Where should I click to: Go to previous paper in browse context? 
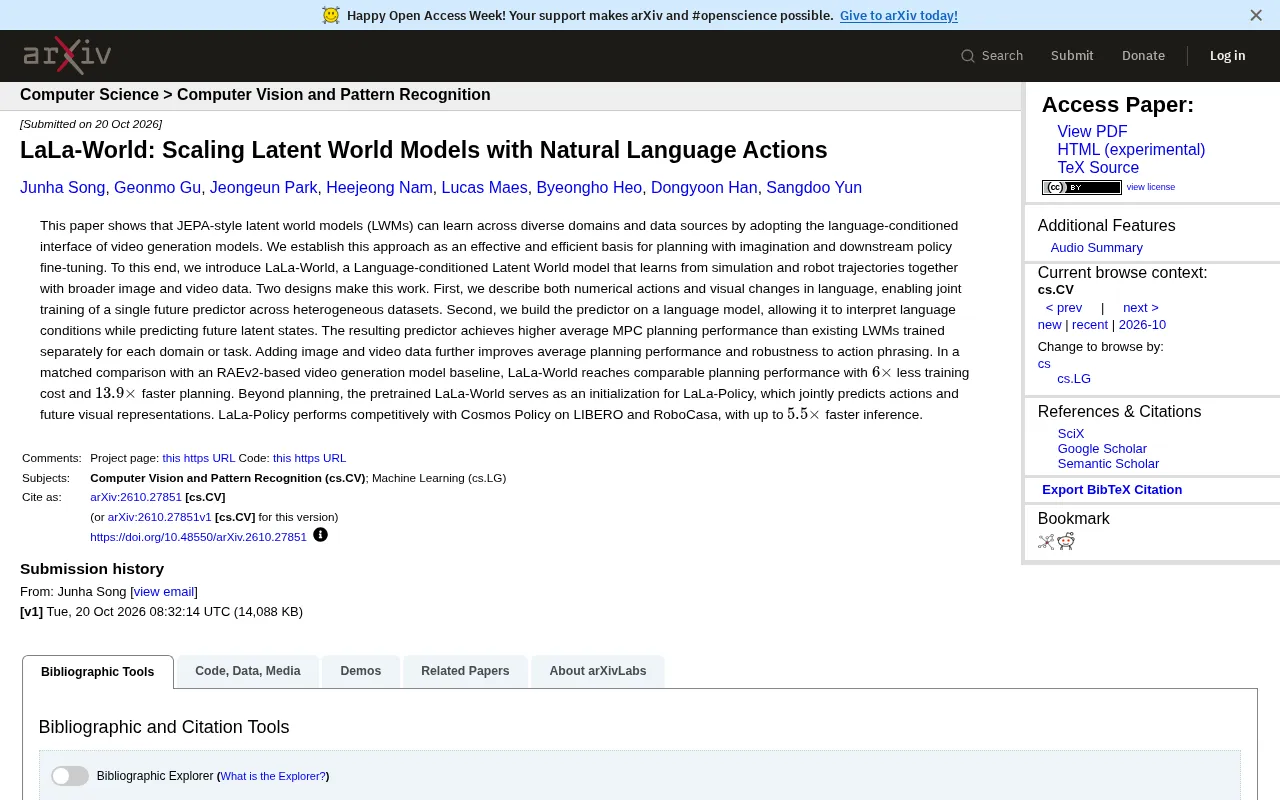1064,308
